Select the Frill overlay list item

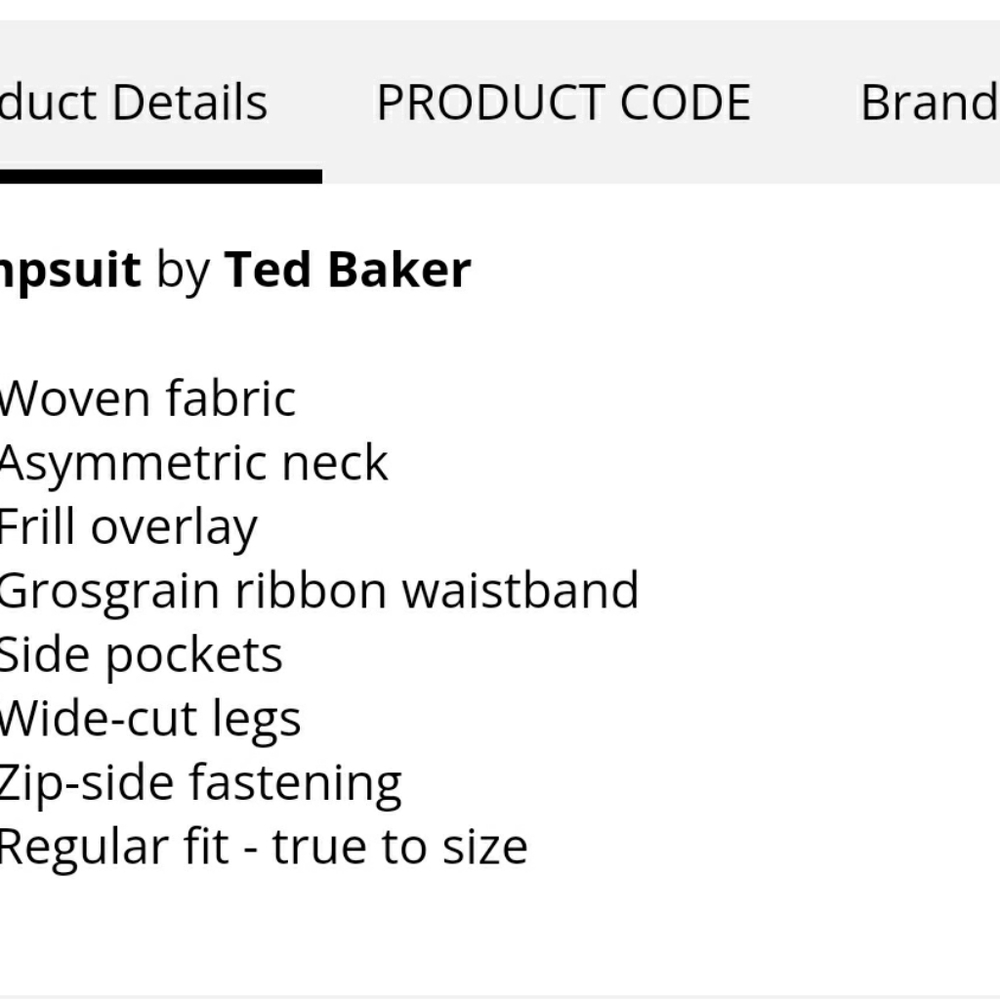coord(128,527)
